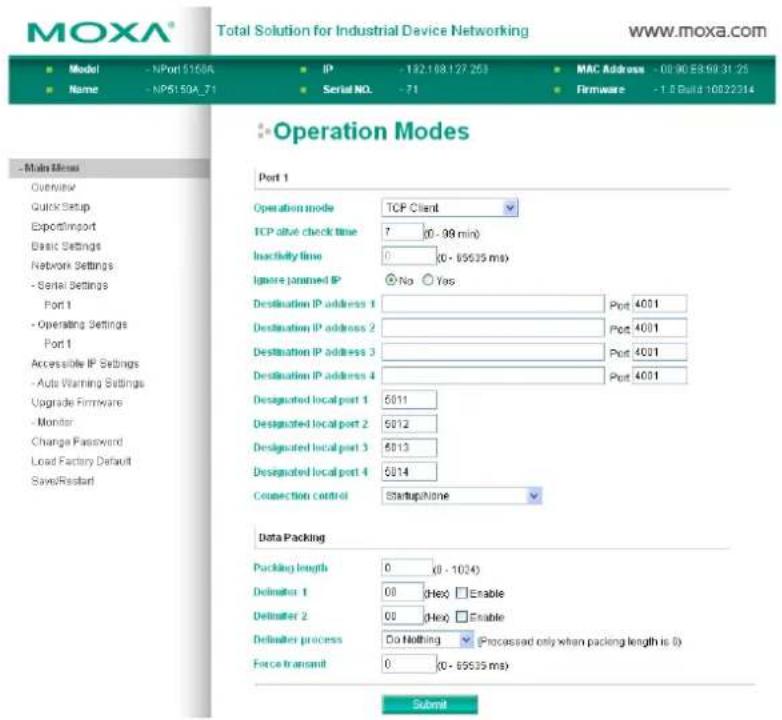The height and width of the screenshot is (720, 782).
Task: Click the Firmware build value in header
Action: [x=707, y=90]
